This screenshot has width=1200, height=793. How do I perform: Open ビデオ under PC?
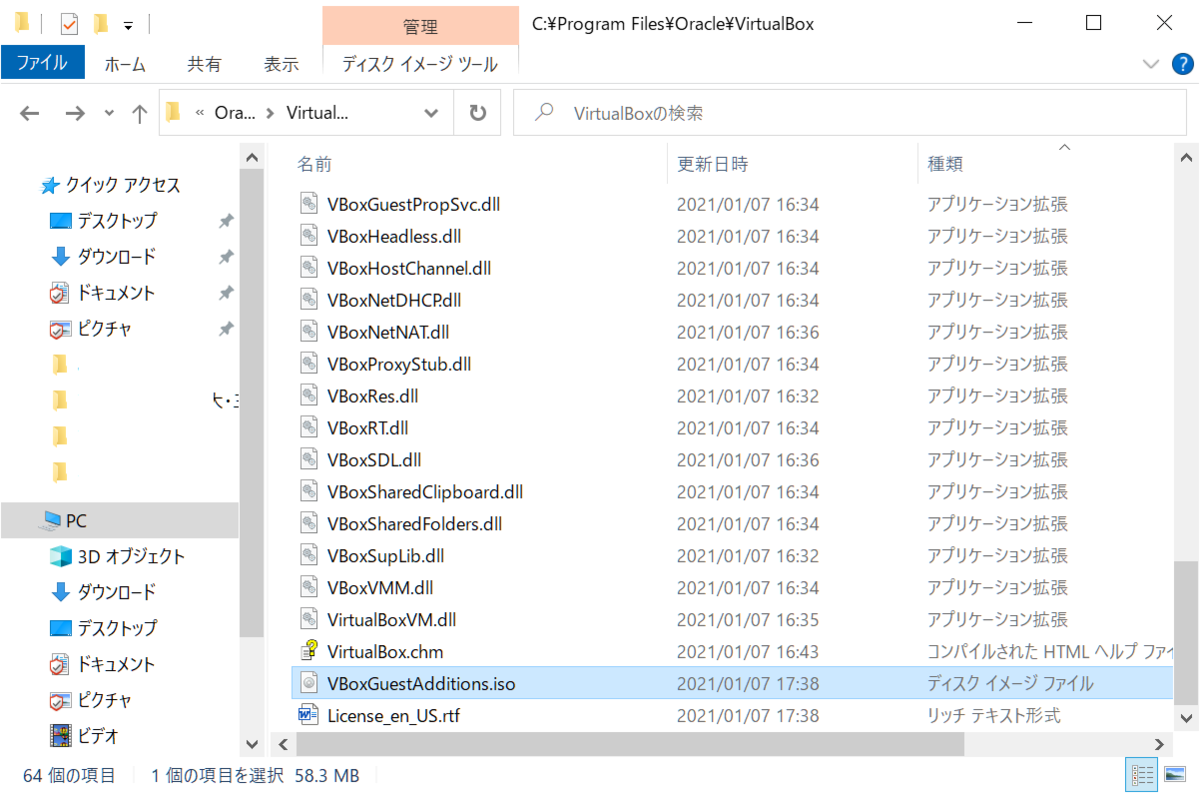pos(85,737)
